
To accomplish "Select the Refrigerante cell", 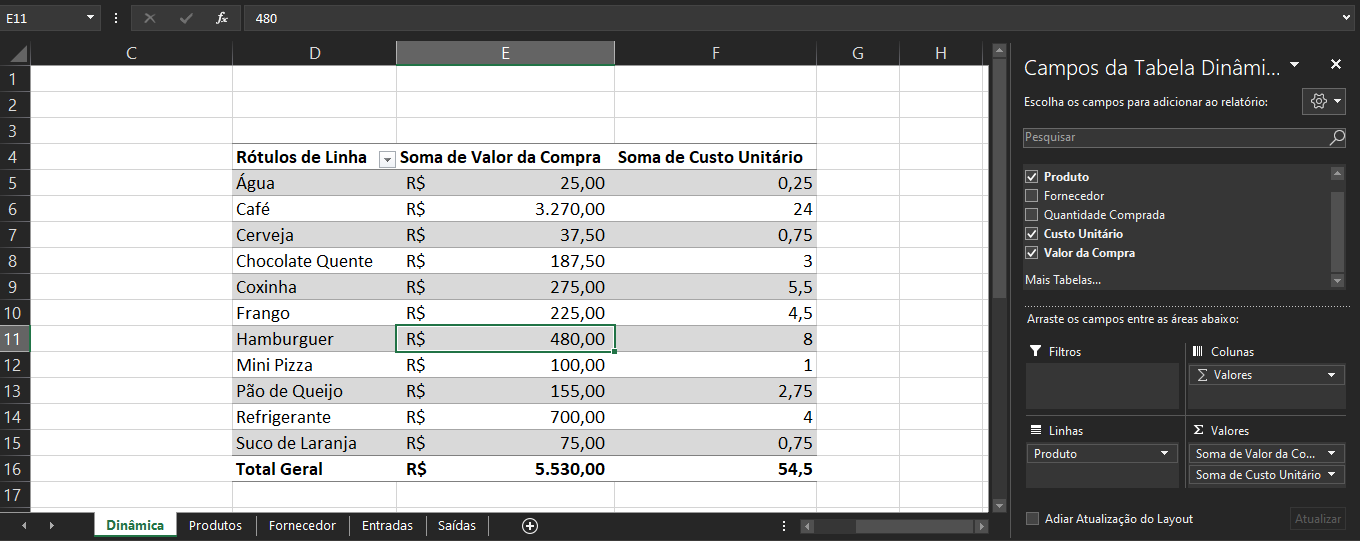I will [x=314, y=417].
